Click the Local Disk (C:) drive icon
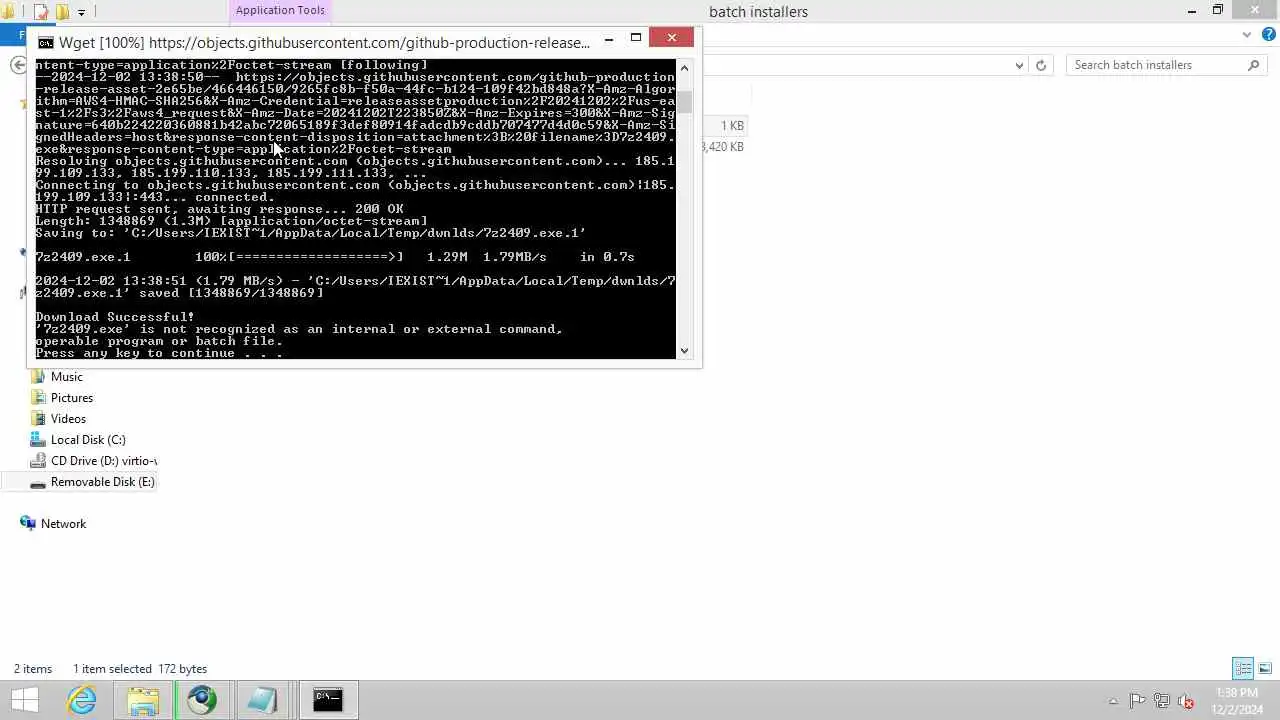1280x720 pixels. click(x=38, y=440)
